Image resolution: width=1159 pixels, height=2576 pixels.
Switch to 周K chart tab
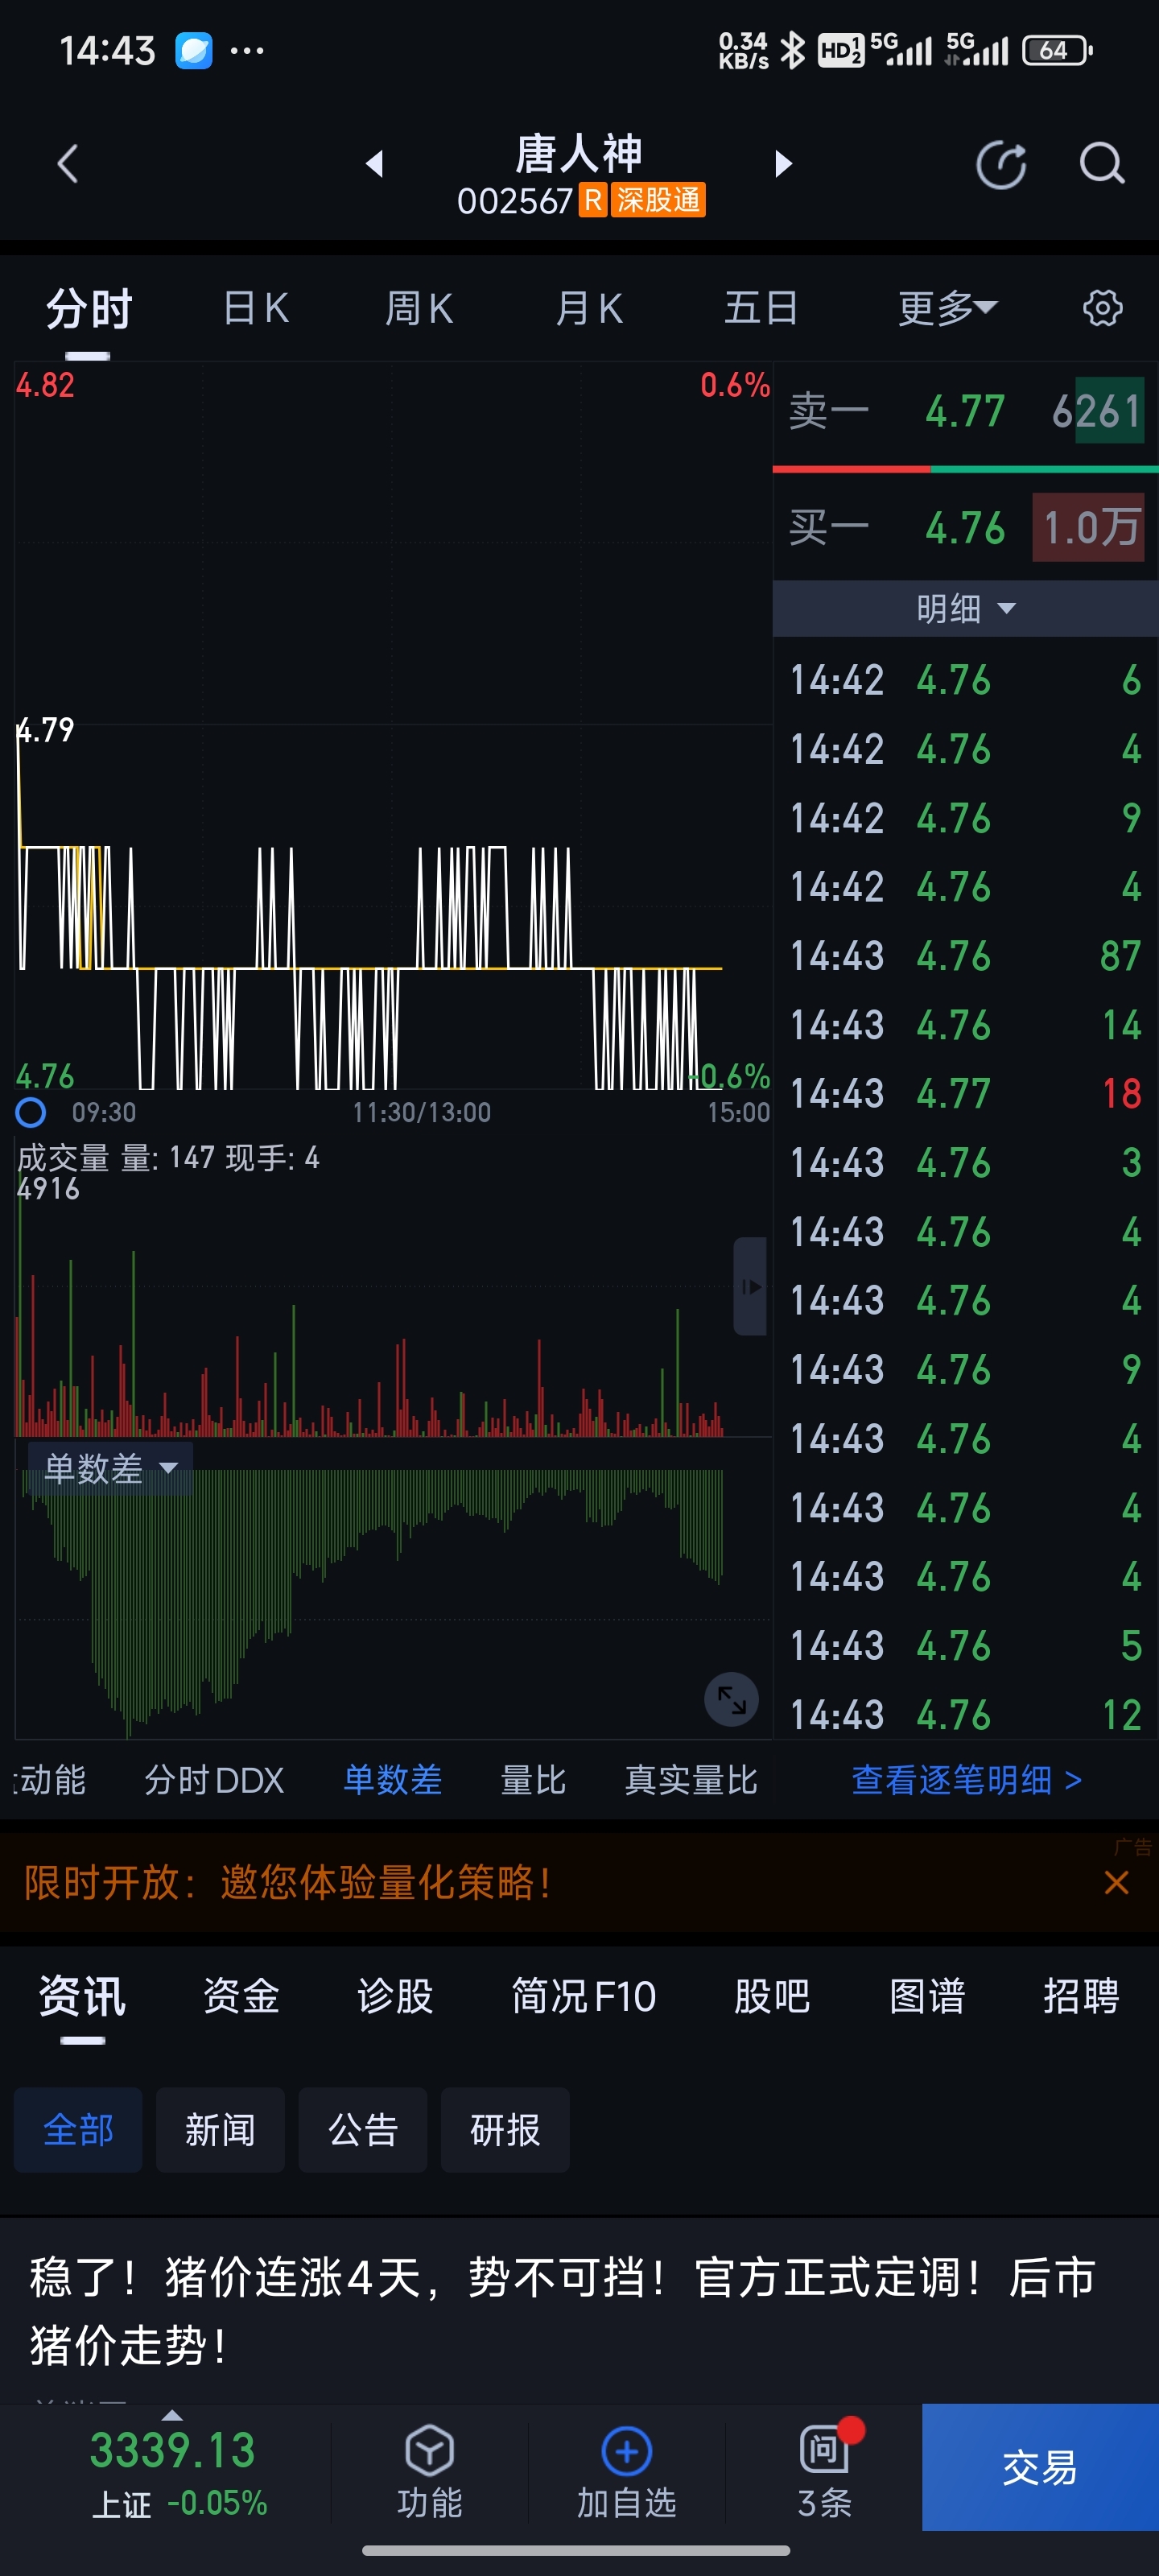[419, 308]
